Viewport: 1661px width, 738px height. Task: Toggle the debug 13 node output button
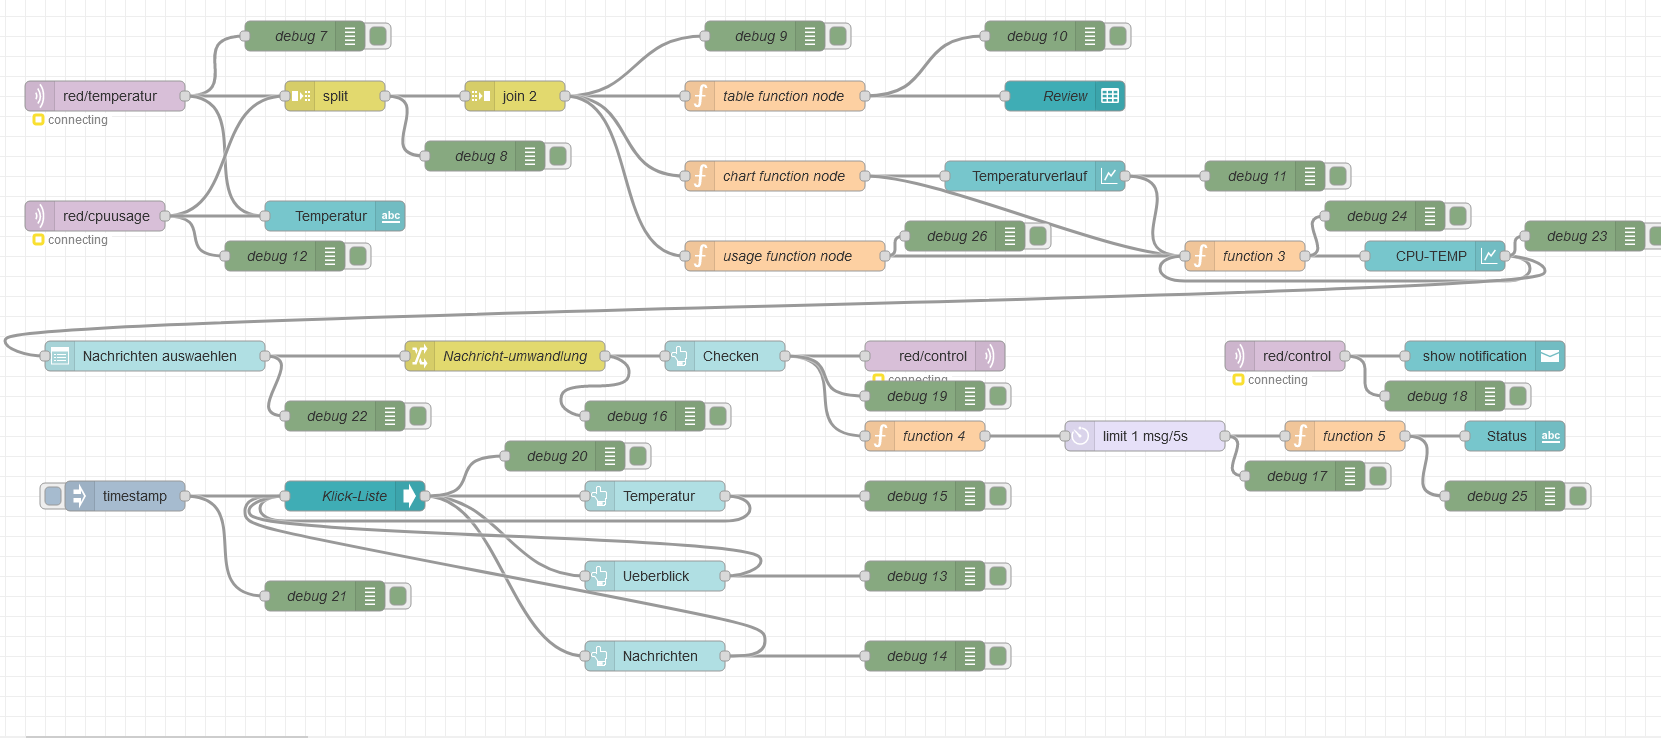point(998,576)
